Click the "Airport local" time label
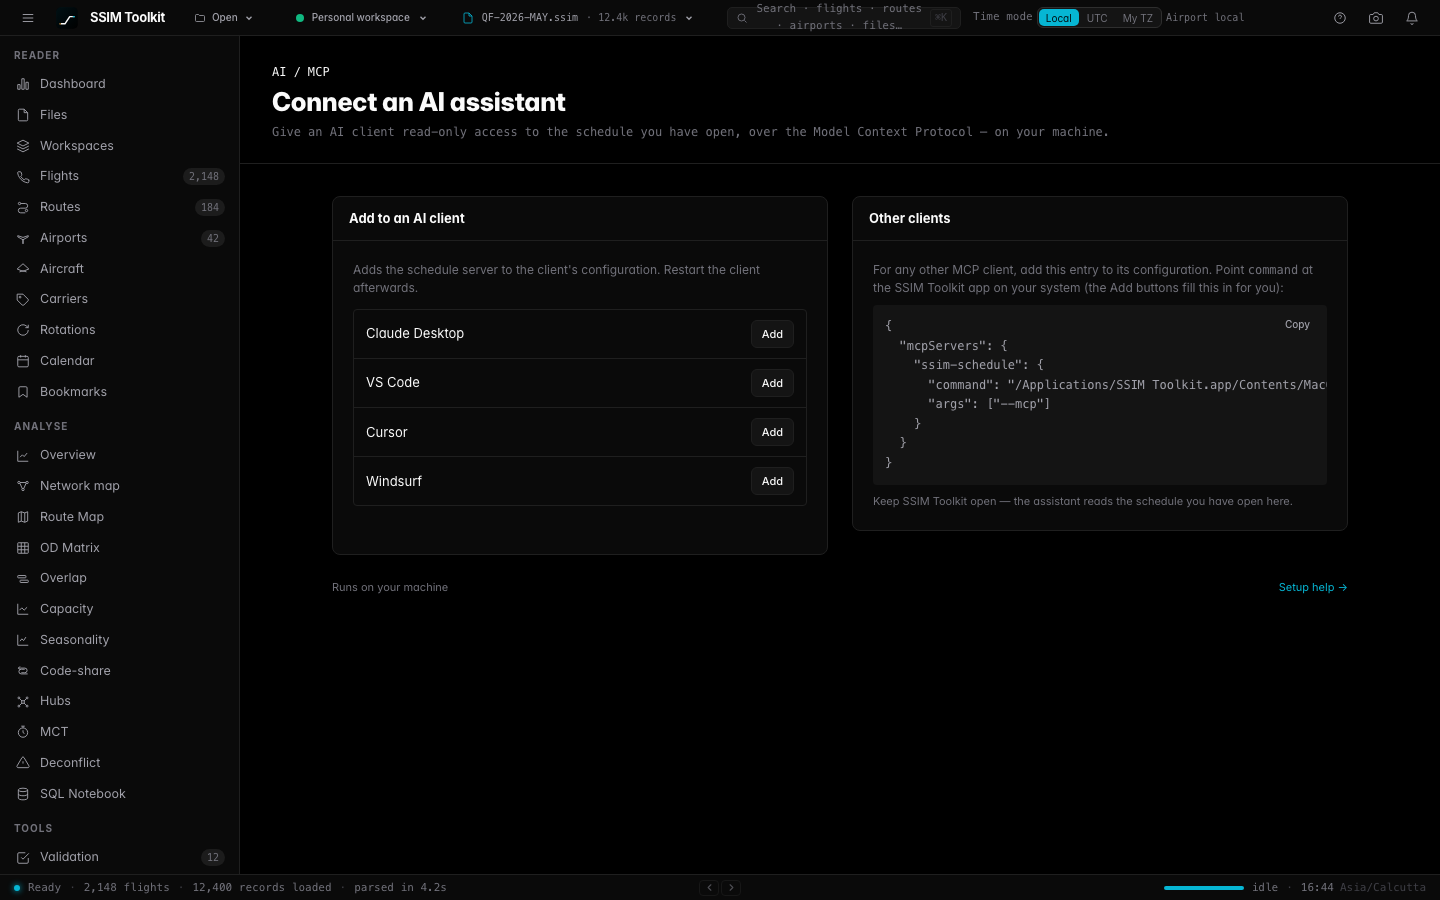This screenshot has height=900, width=1440. tap(1205, 18)
